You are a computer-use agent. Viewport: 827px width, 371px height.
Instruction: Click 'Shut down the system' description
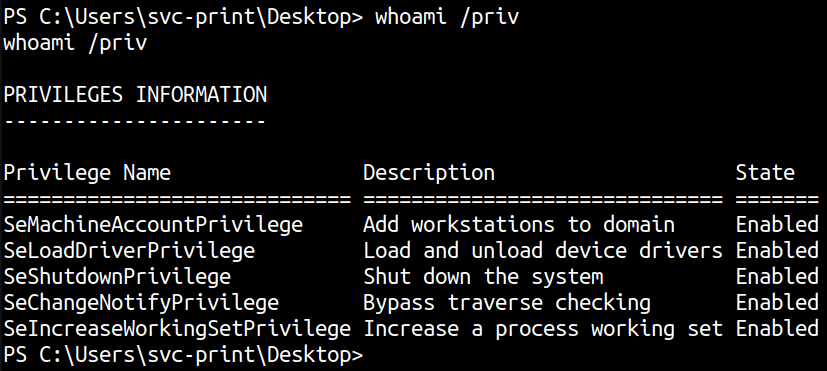coord(483,277)
